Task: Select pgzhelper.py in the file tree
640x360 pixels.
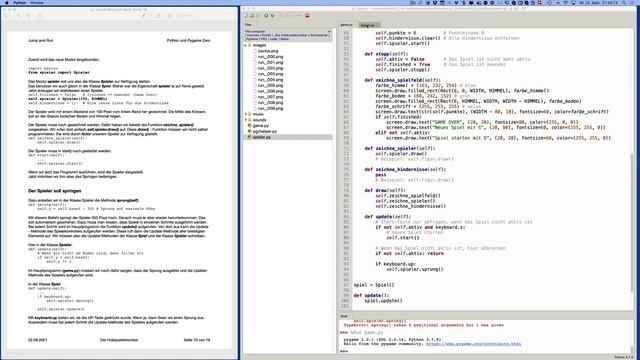Action: click(264, 131)
